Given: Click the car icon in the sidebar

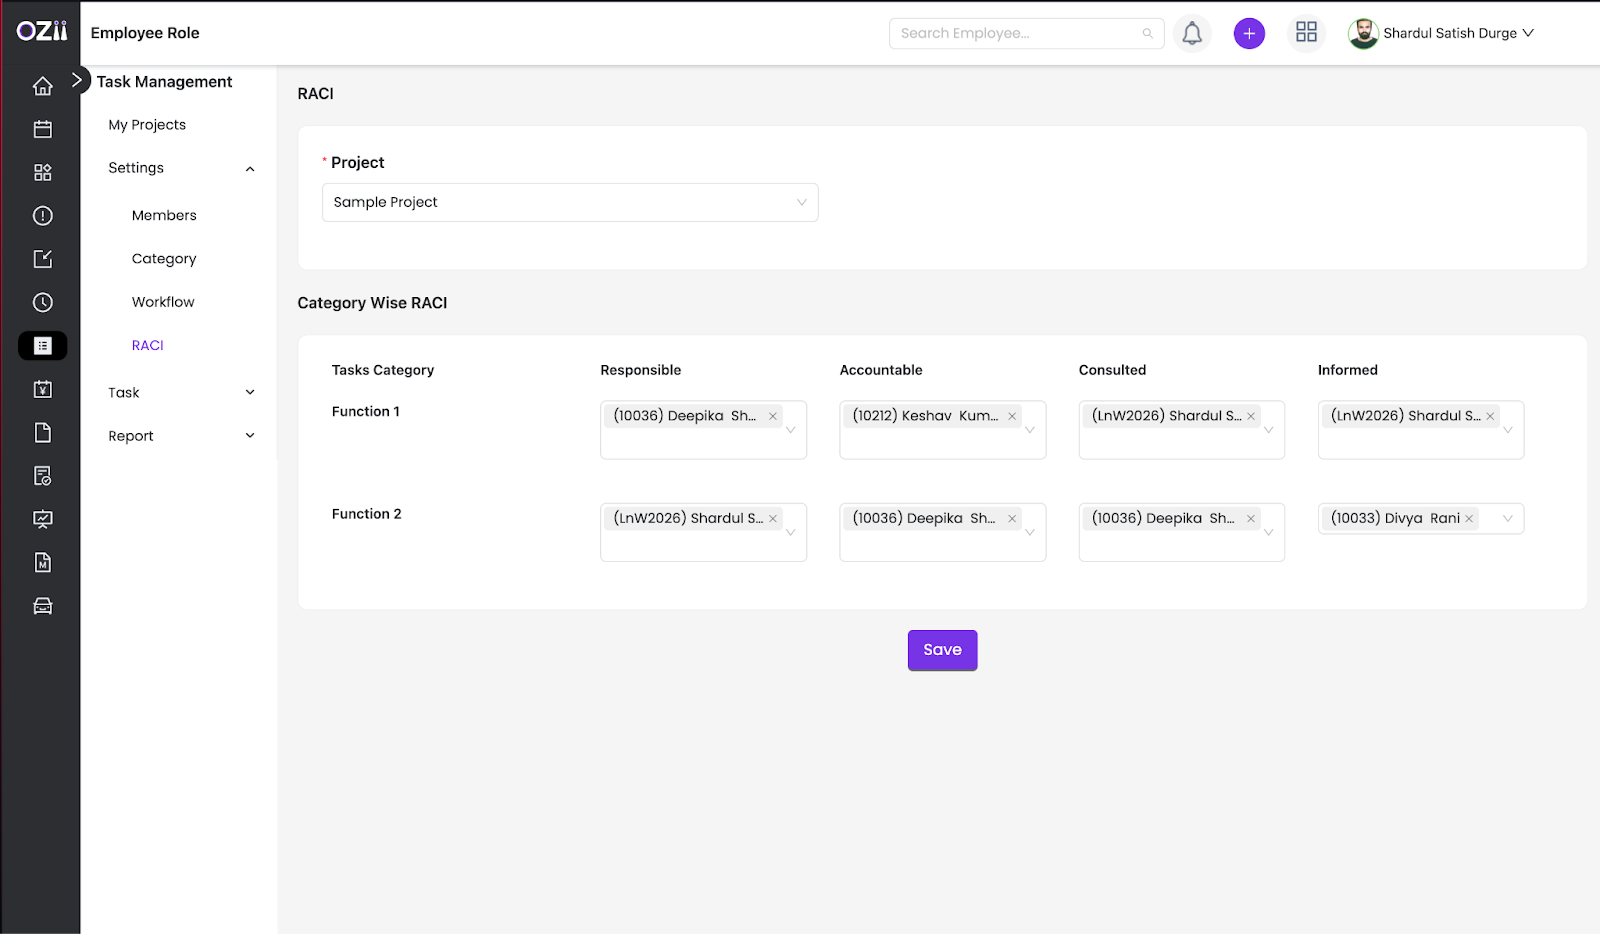Looking at the screenshot, I should click(x=42, y=606).
